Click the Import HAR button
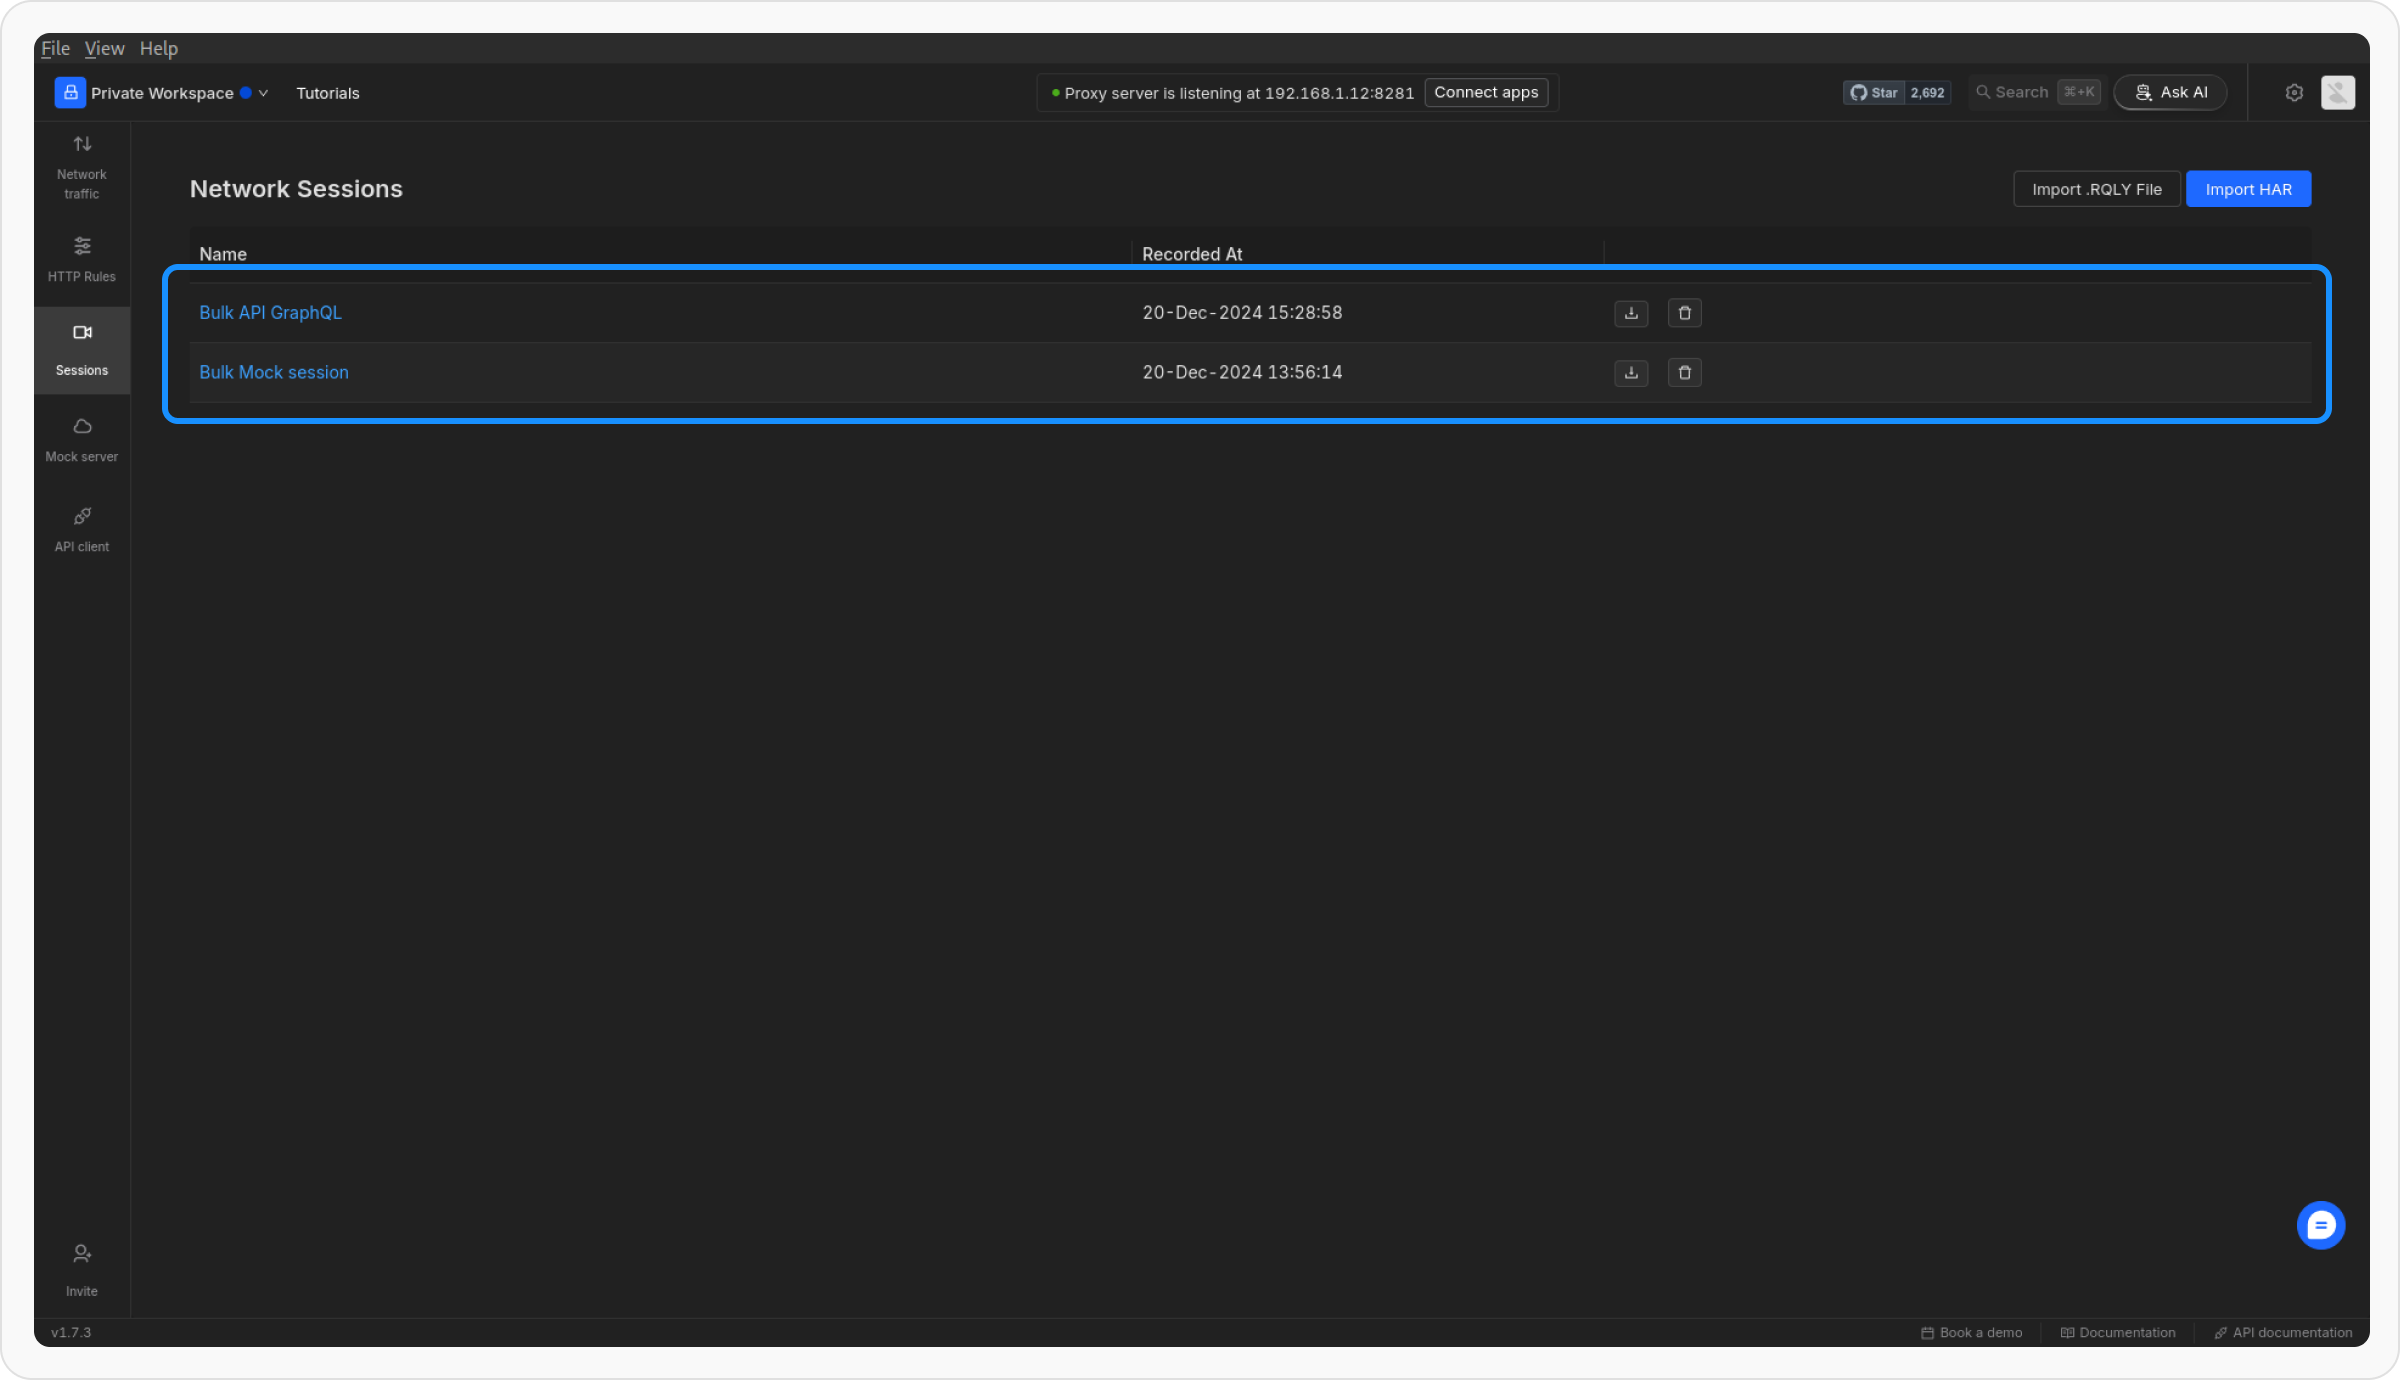Screen dimensions: 2400x1380 click(2248, 189)
